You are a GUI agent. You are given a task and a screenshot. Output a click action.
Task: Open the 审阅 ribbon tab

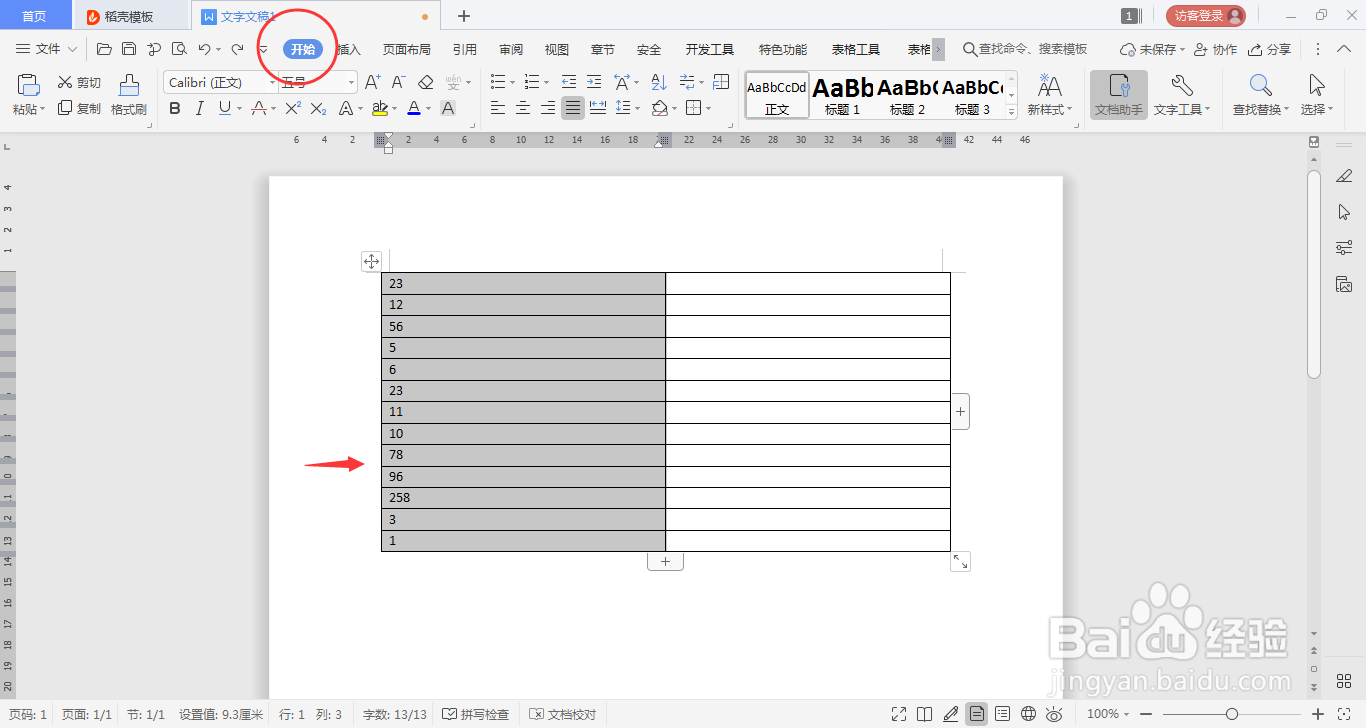point(511,49)
